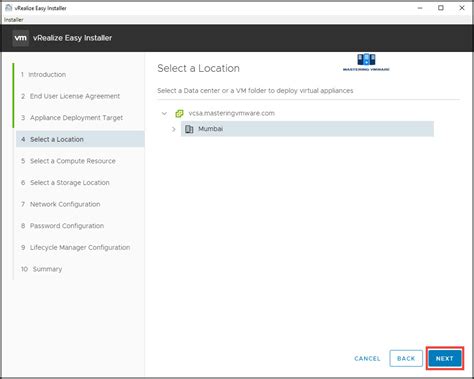The height and width of the screenshot is (379, 474).
Task: Select the Mumbai datacenter row
Action: tap(307, 129)
